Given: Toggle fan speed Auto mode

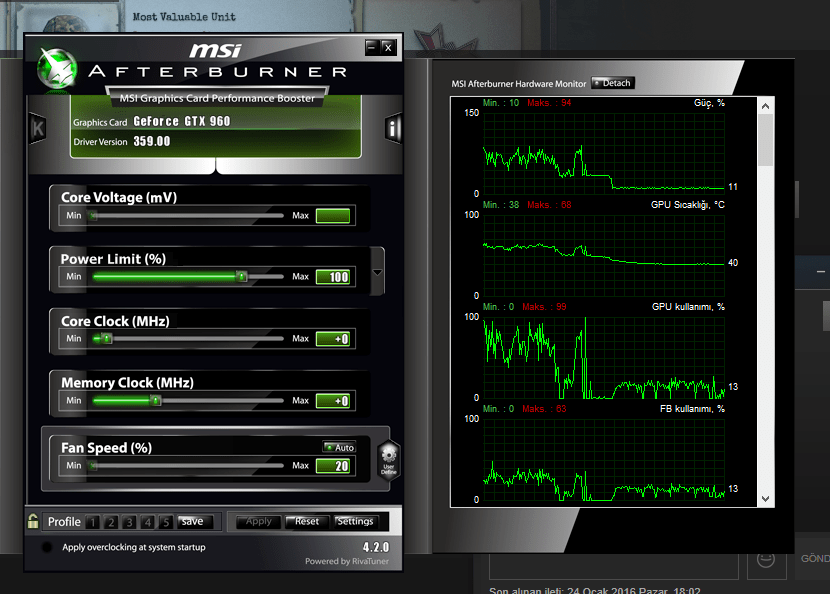Looking at the screenshot, I should (x=339, y=447).
